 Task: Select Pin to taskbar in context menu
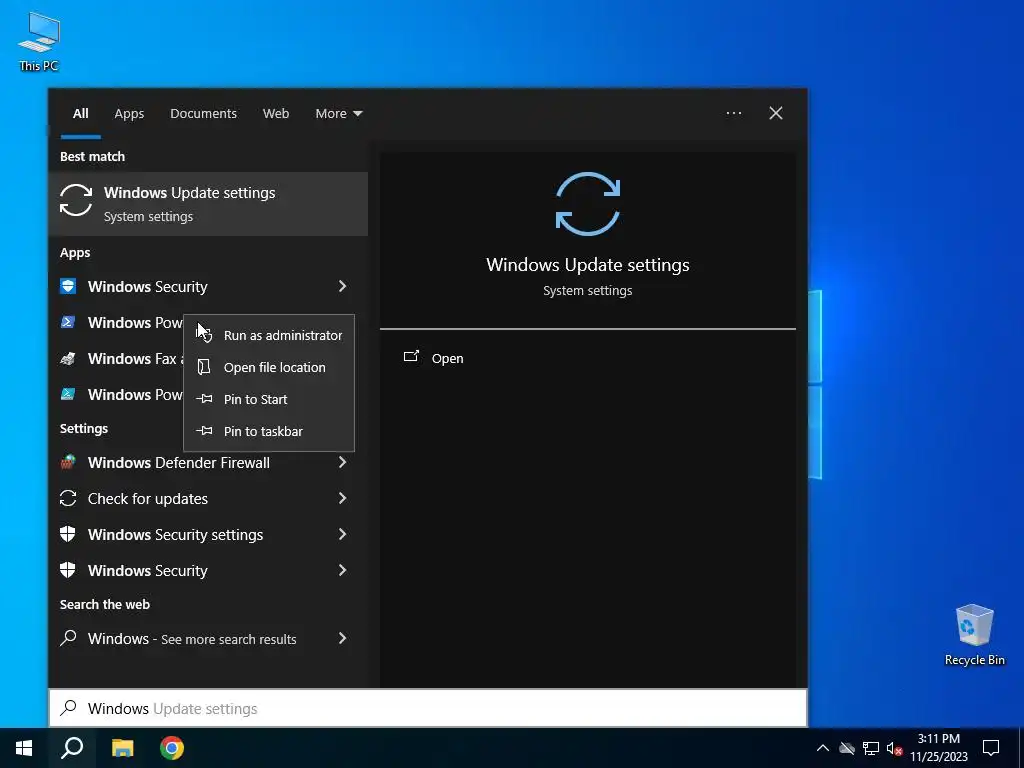tap(269, 431)
